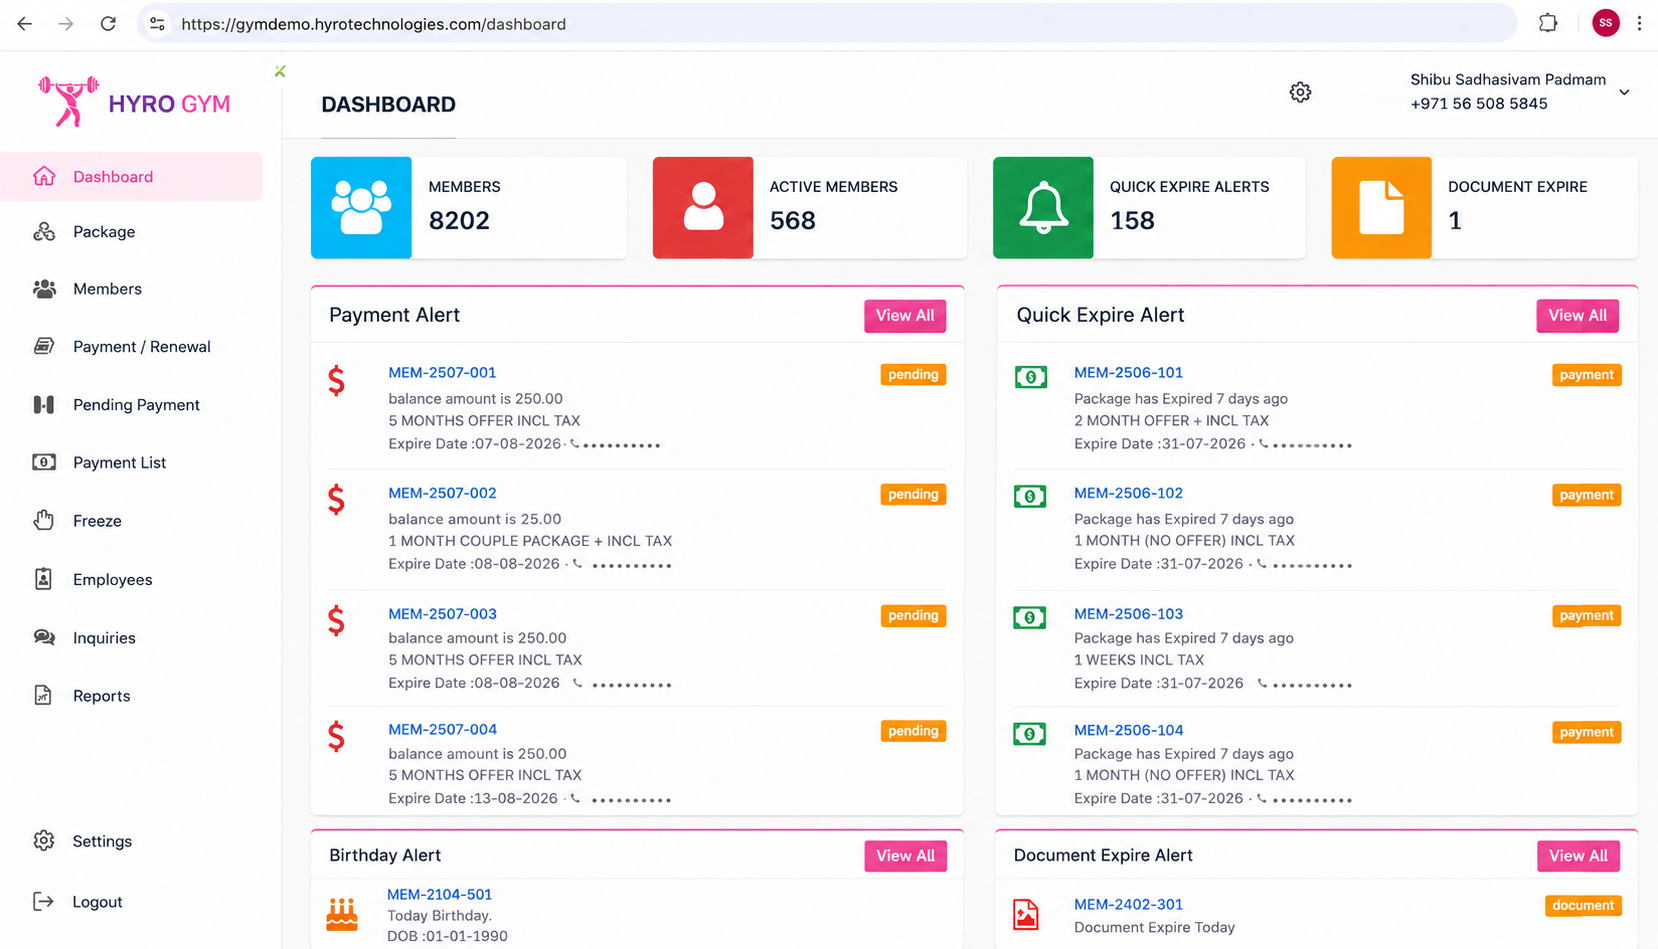
Task: Click the dollar icon beside MEM-2507-001
Action: 337,380
